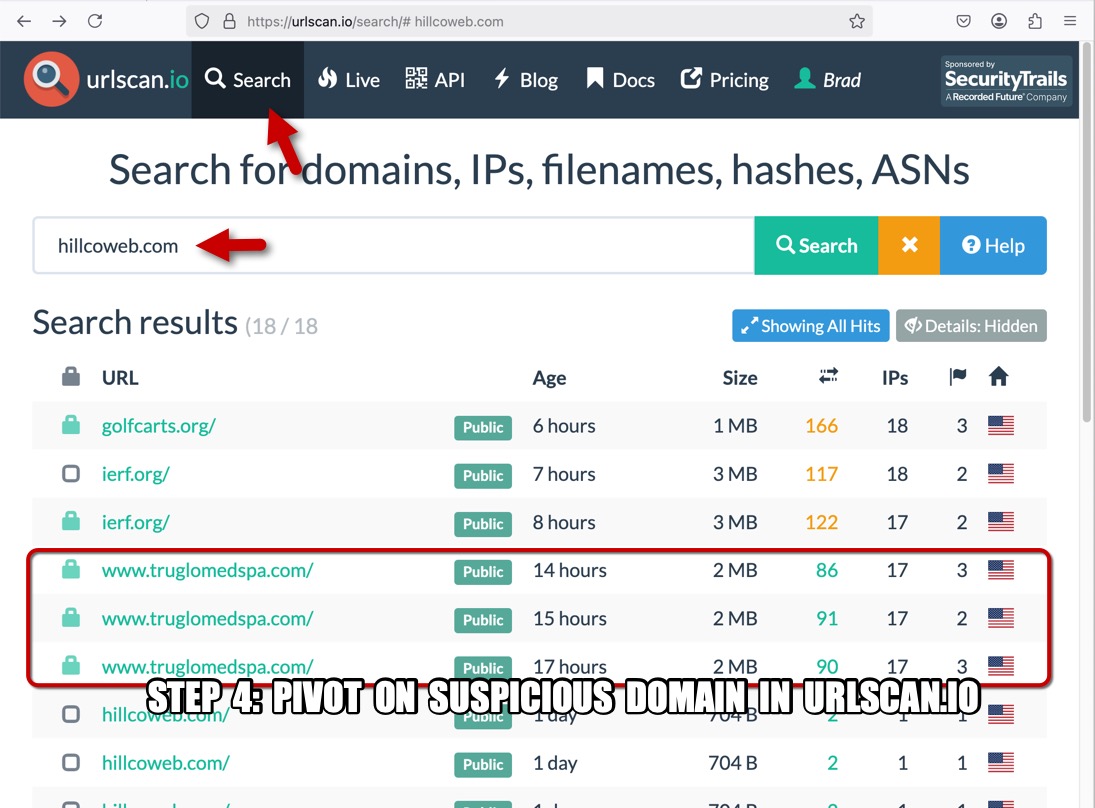
Task: Click the Age column header
Action: (x=550, y=378)
